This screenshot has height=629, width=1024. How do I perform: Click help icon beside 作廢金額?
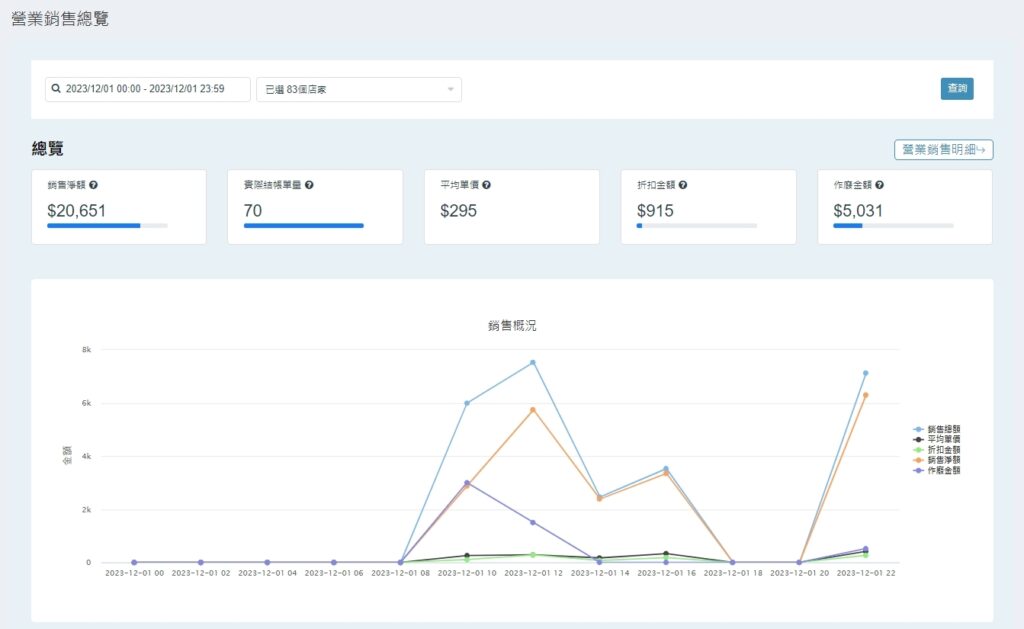880,185
